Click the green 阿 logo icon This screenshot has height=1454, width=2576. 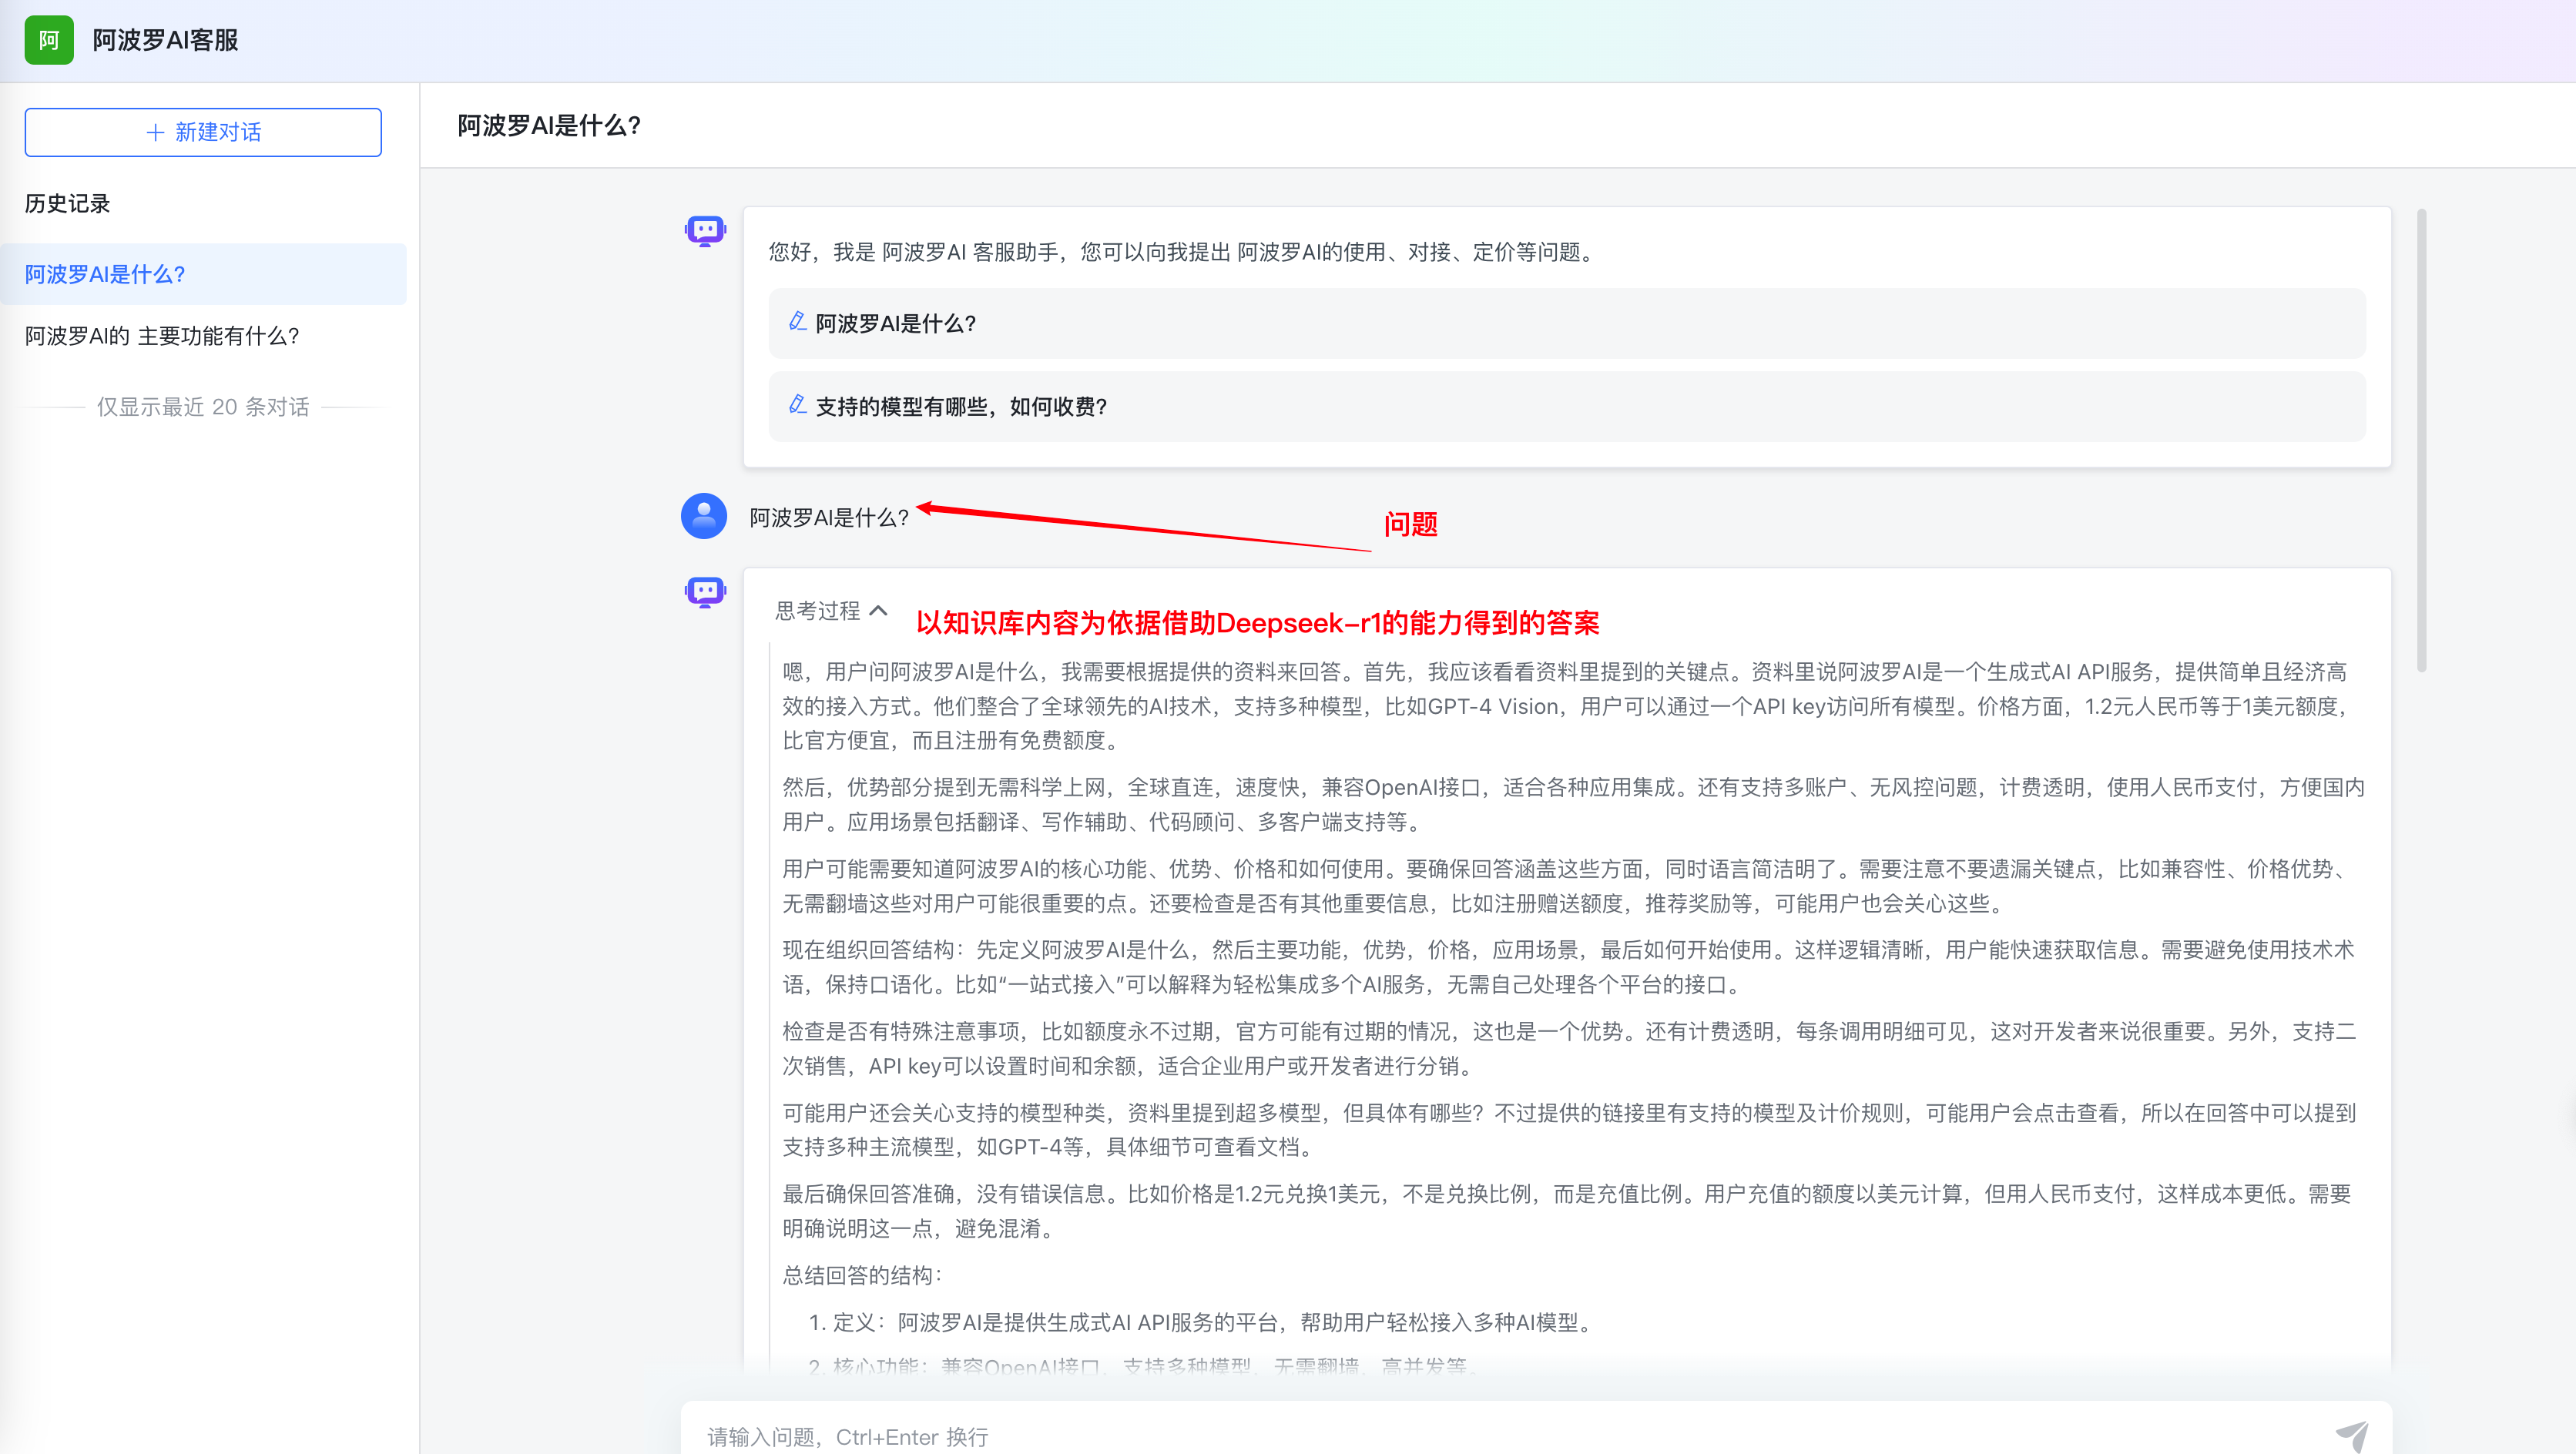49,40
